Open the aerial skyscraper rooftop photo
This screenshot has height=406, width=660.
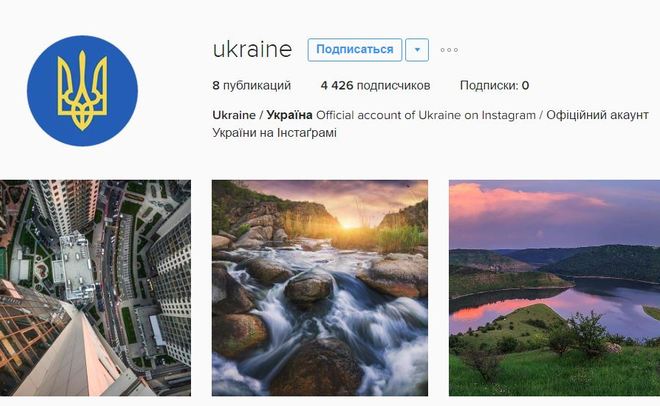[x=95, y=288]
